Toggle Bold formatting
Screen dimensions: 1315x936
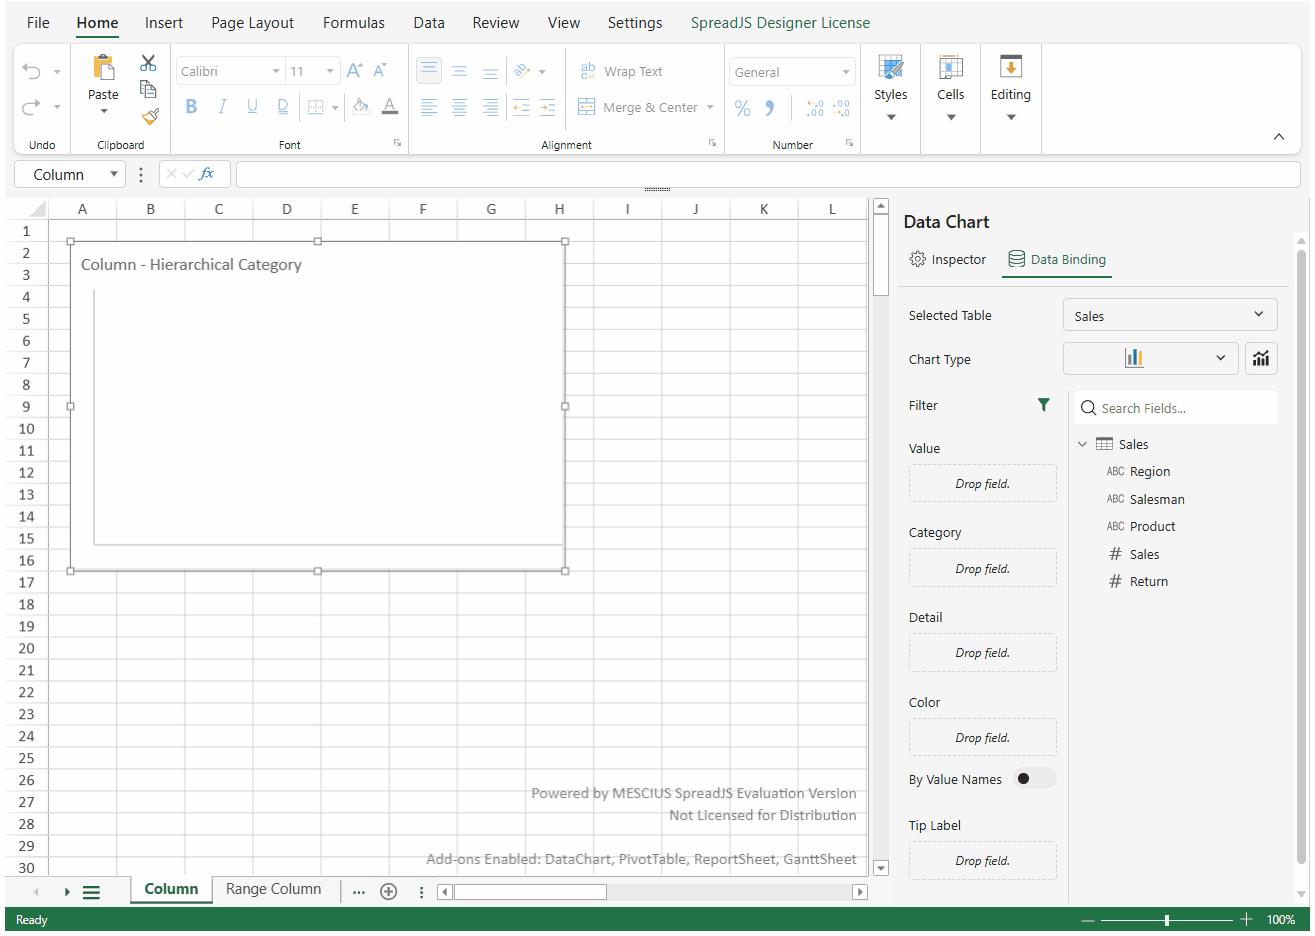191,106
